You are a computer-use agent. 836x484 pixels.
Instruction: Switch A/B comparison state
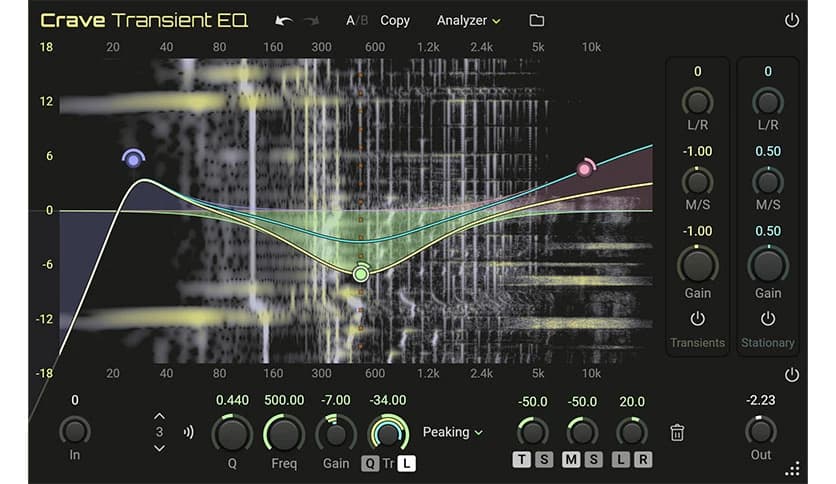pyautogui.click(x=357, y=20)
